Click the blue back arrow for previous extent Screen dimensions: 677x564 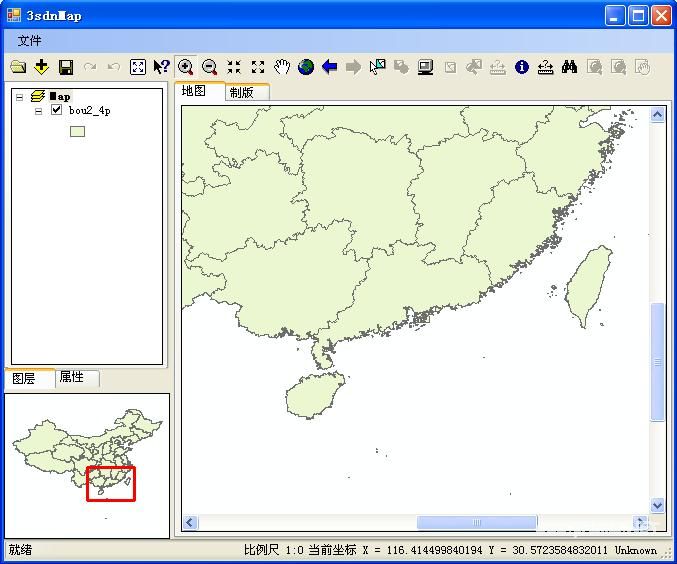coord(329,67)
